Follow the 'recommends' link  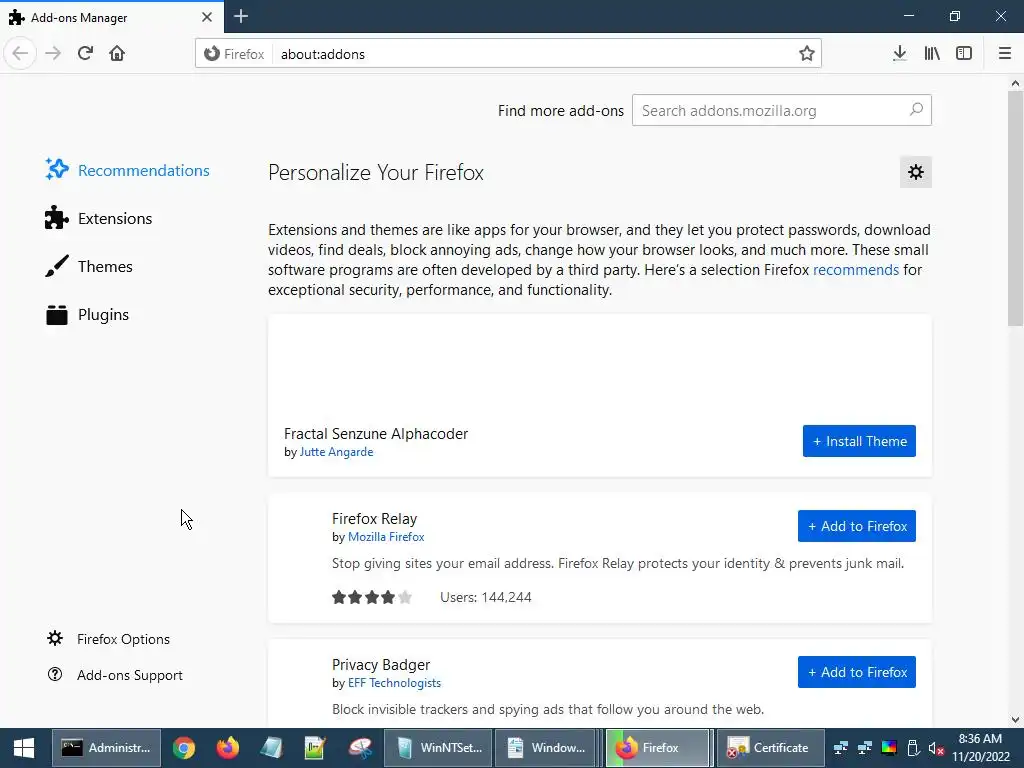(856, 270)
